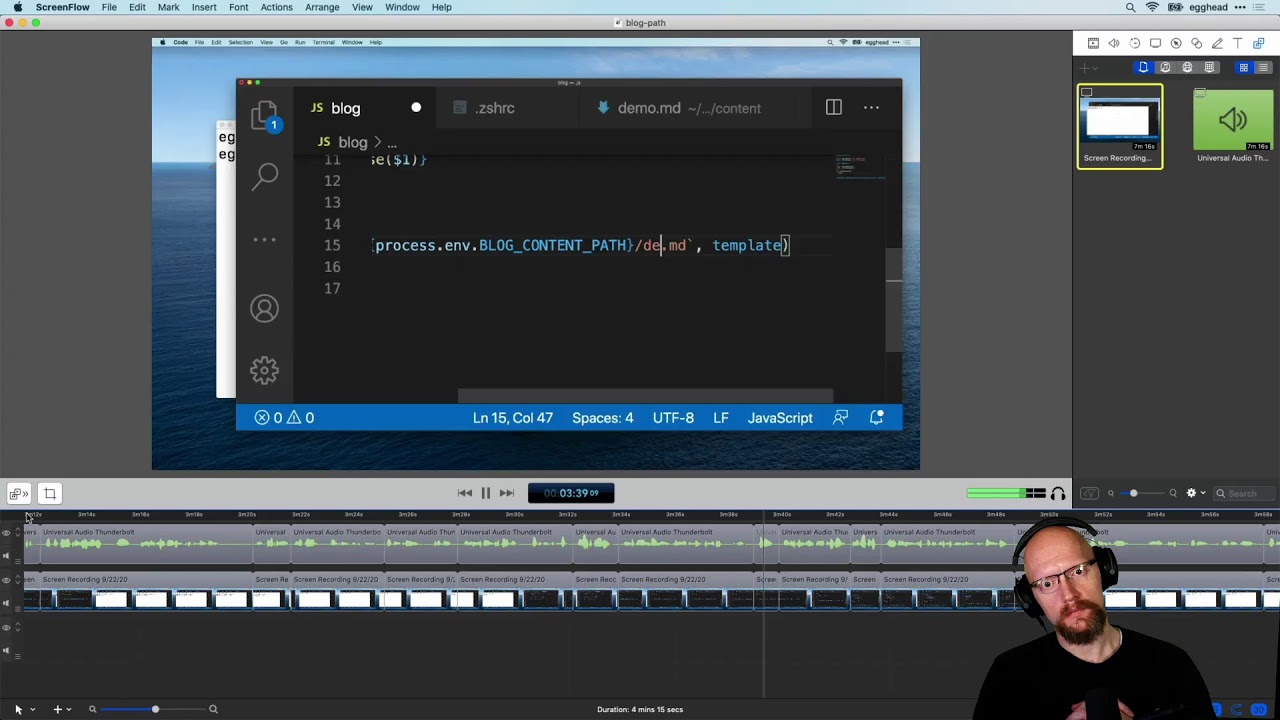Switch media library to grid view
The width and height of the screenshot is (1280, 720).
point(1243,67)
